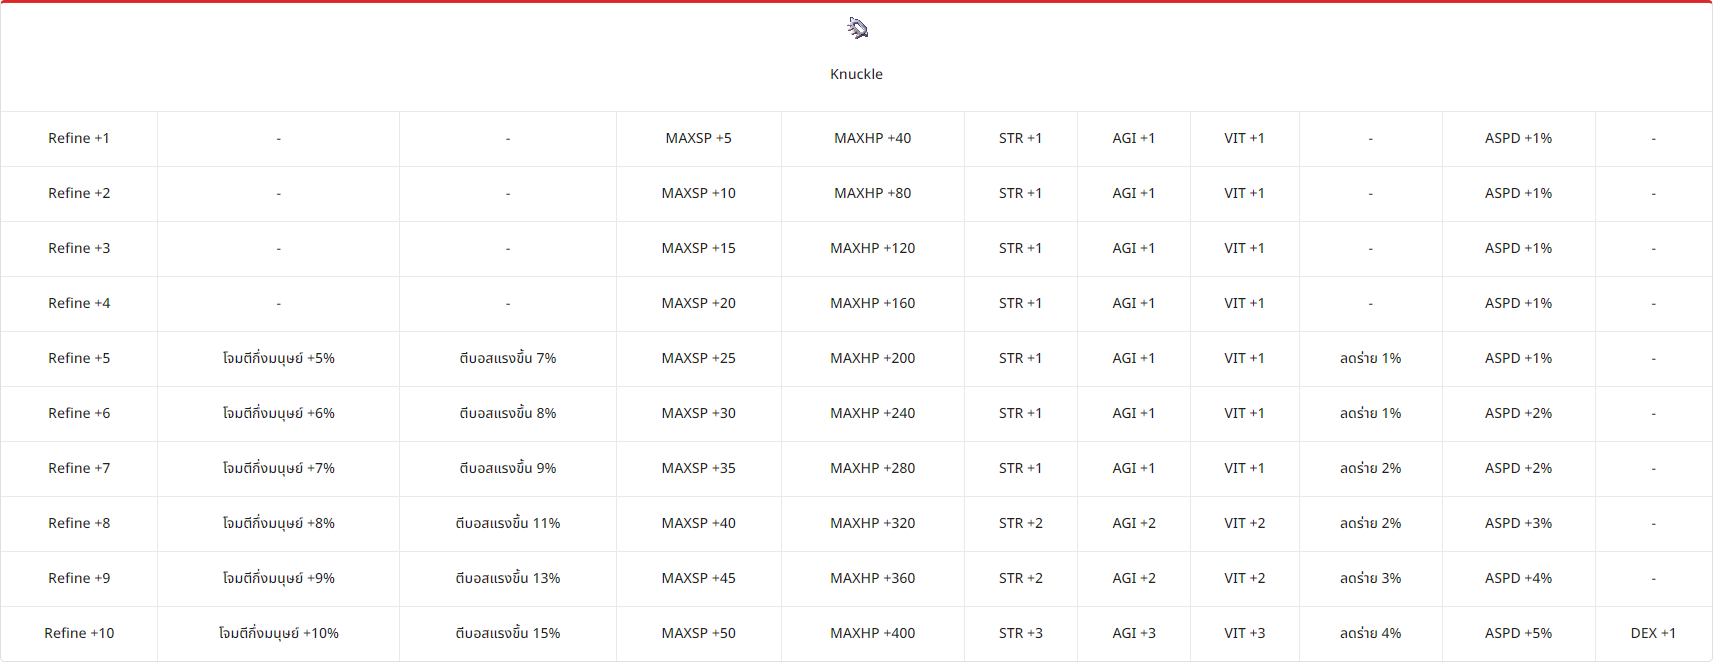
Task: Click the Refine +10 row label
Action: (x=79, y=633)
